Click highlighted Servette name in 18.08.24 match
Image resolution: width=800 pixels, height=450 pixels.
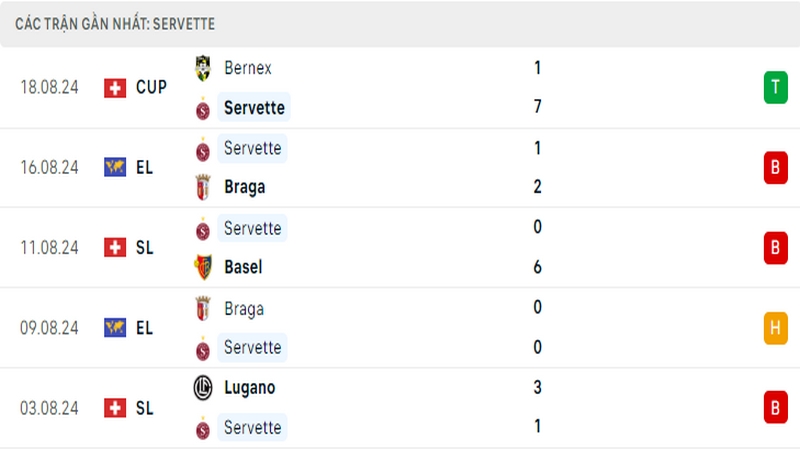(254, 107)
